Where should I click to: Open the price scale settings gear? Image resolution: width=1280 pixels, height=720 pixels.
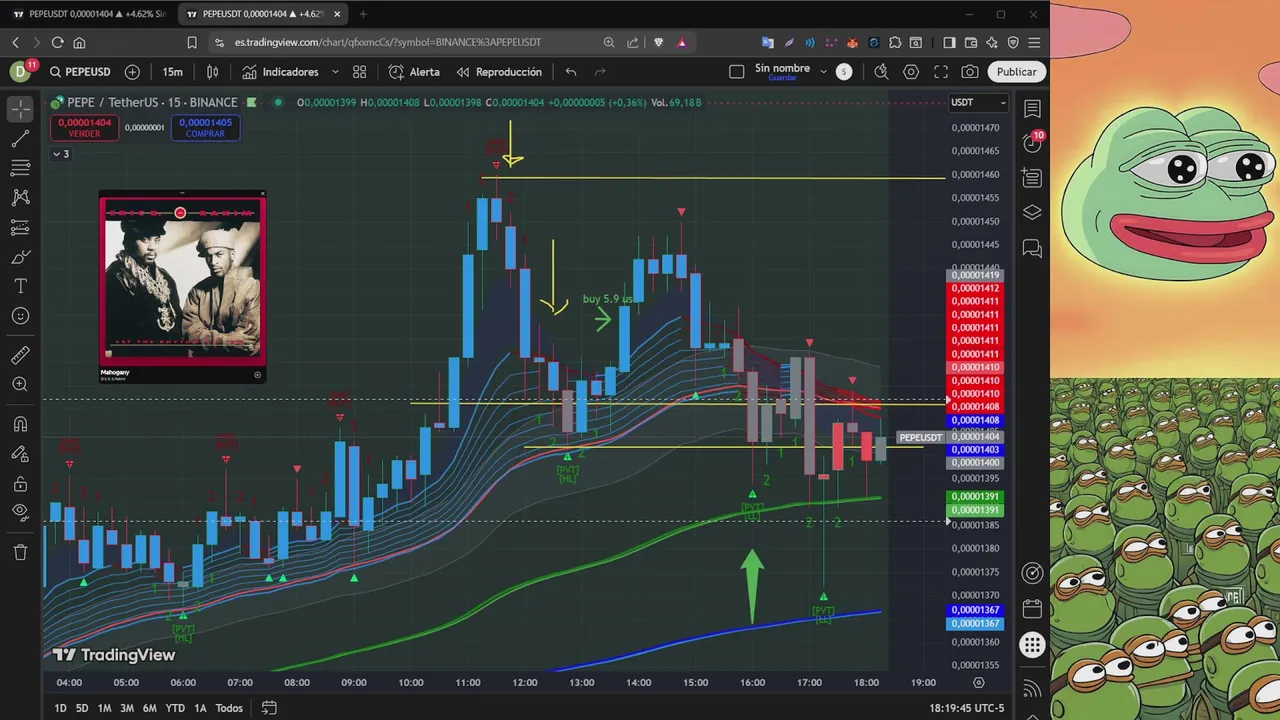tap(979, 683)
